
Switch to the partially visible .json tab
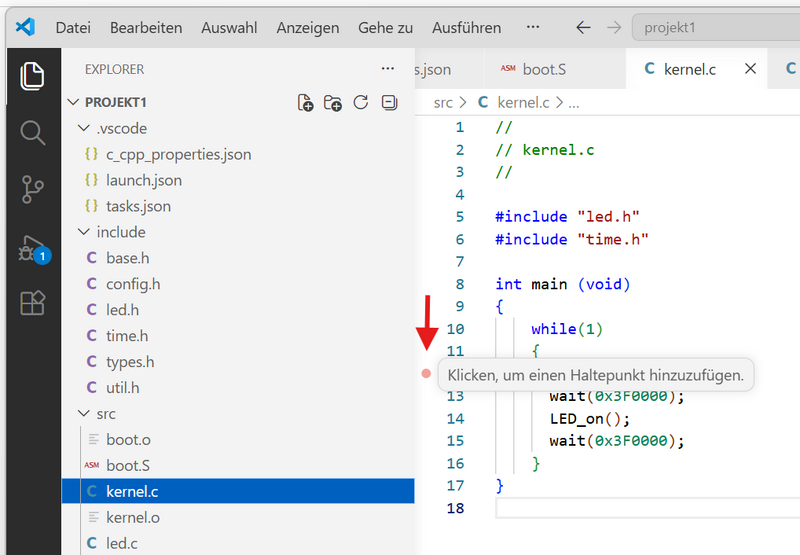[x=449, y=69]
